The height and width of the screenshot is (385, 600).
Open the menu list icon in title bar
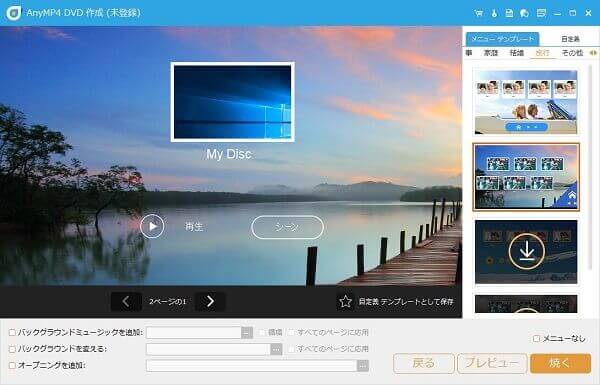[541, 13]
